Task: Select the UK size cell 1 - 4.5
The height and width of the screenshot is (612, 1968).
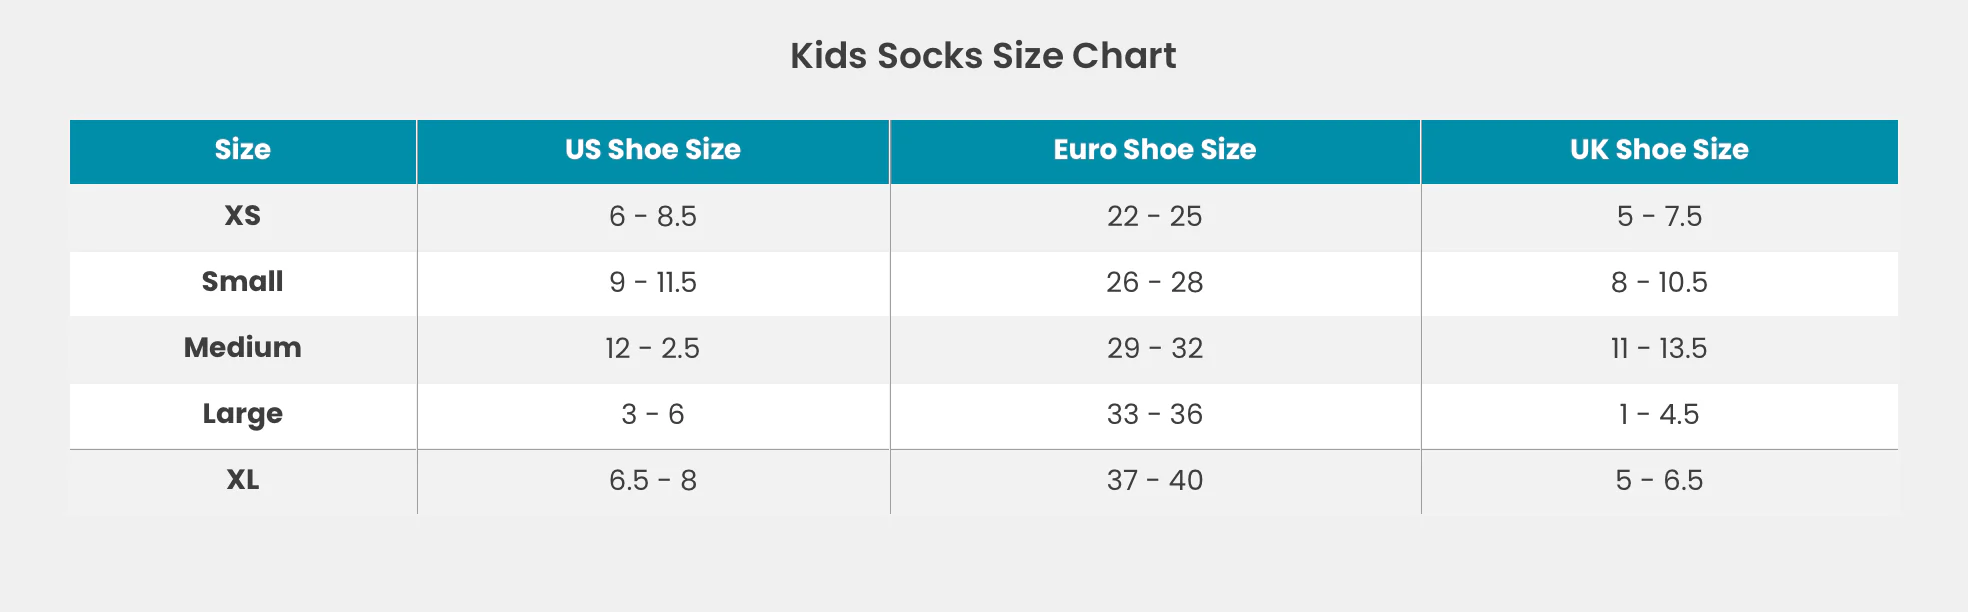Action: point(1659,414)
